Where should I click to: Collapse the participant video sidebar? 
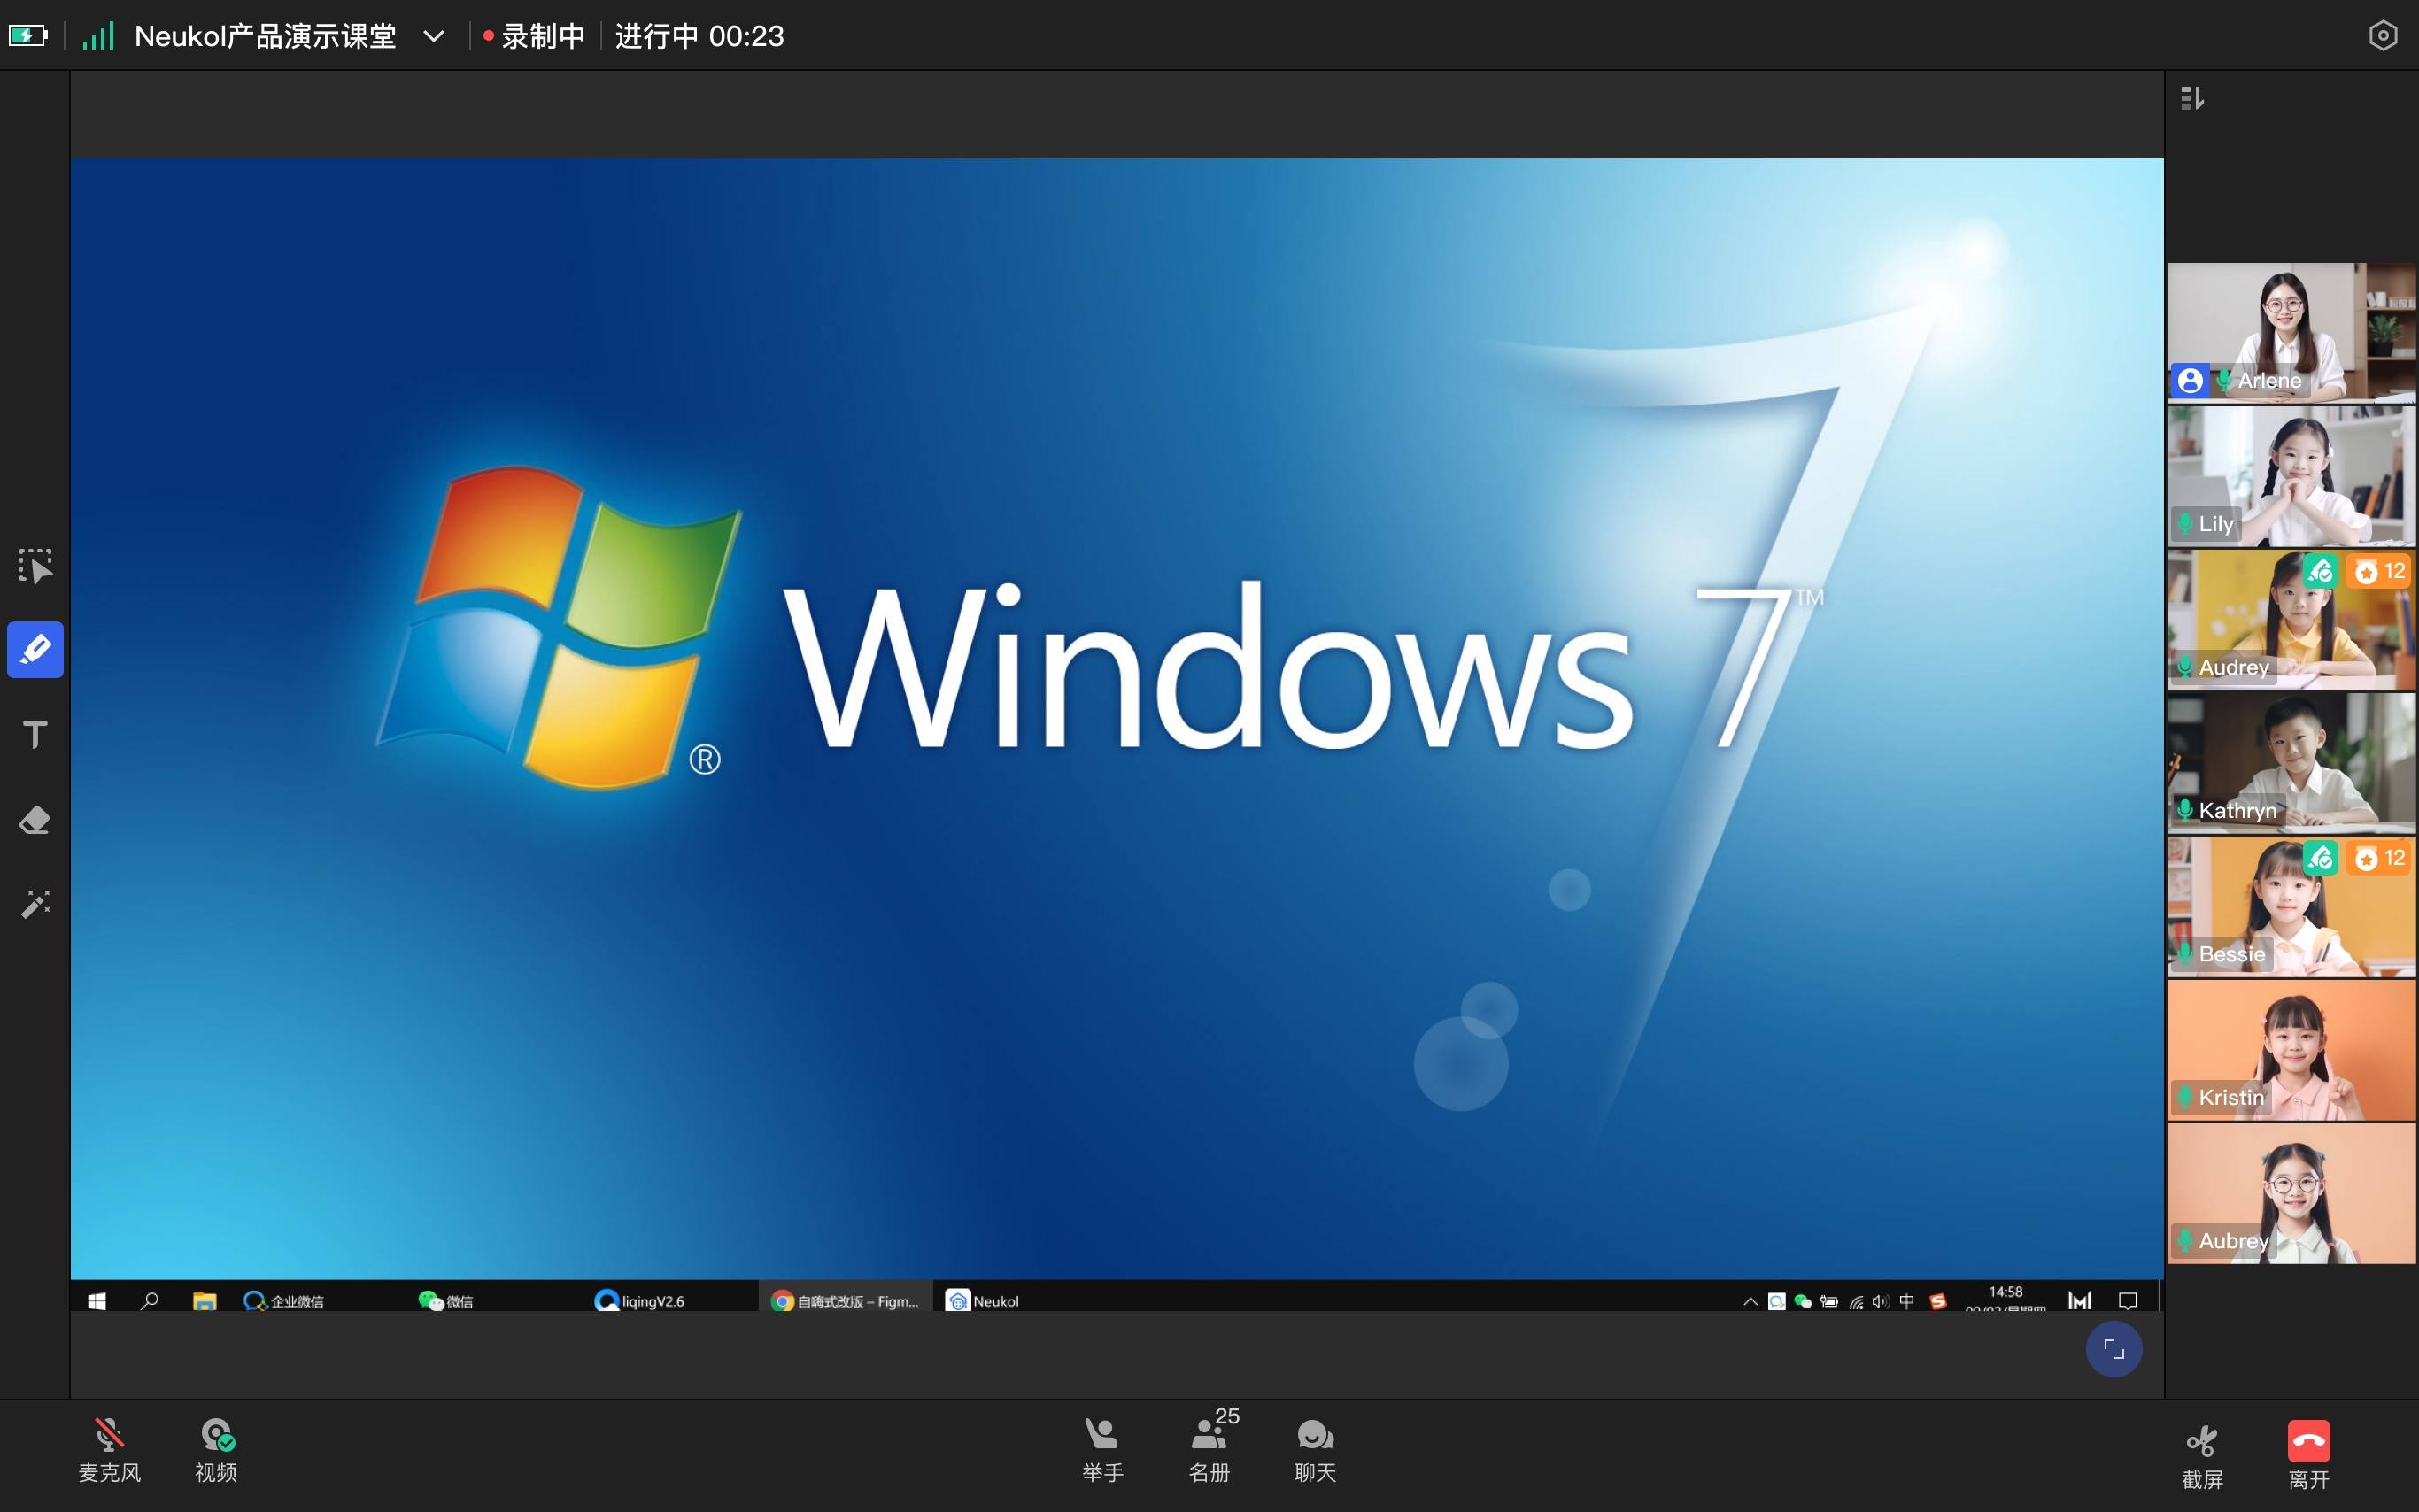(2192, 98)
